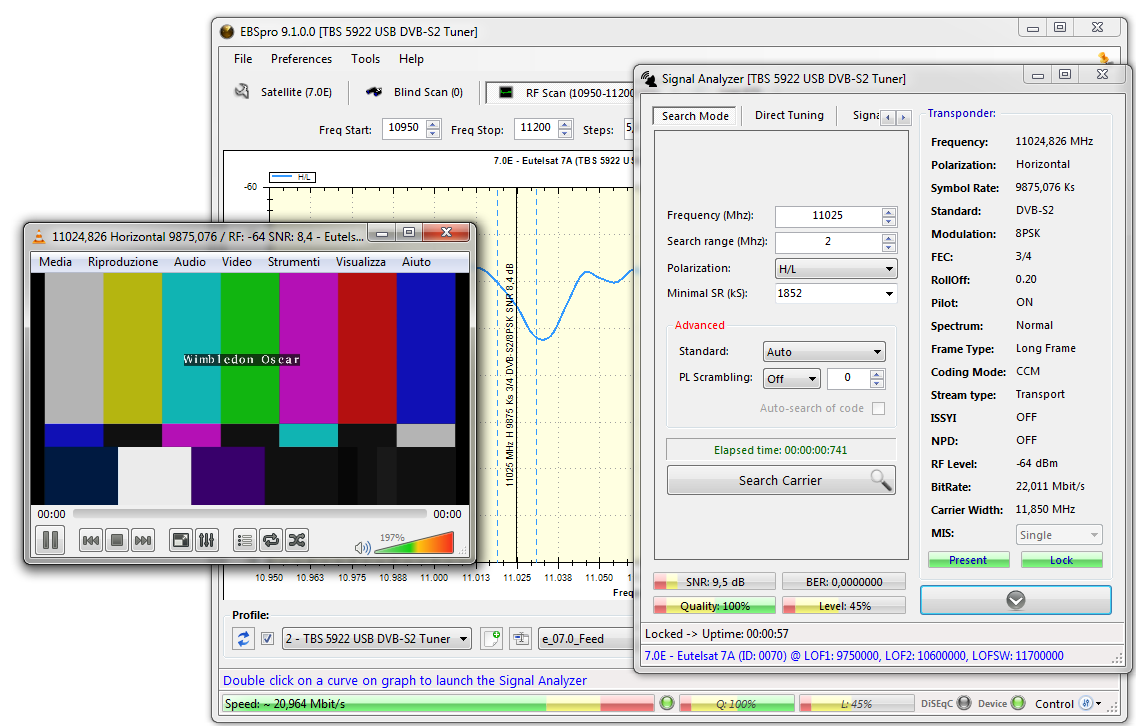Open the PL Scrambling Off dropdown
This screenshot has width=1136, height=726.
click(x=792, y=379)
